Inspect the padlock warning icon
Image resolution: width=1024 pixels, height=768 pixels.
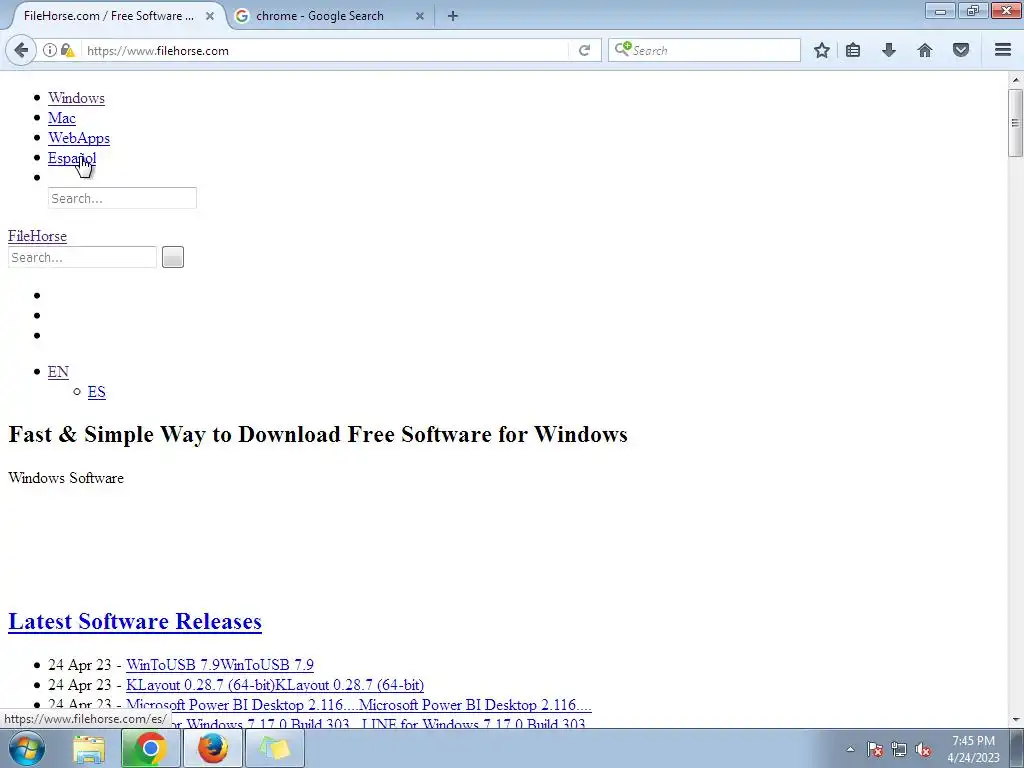[67, 50]
